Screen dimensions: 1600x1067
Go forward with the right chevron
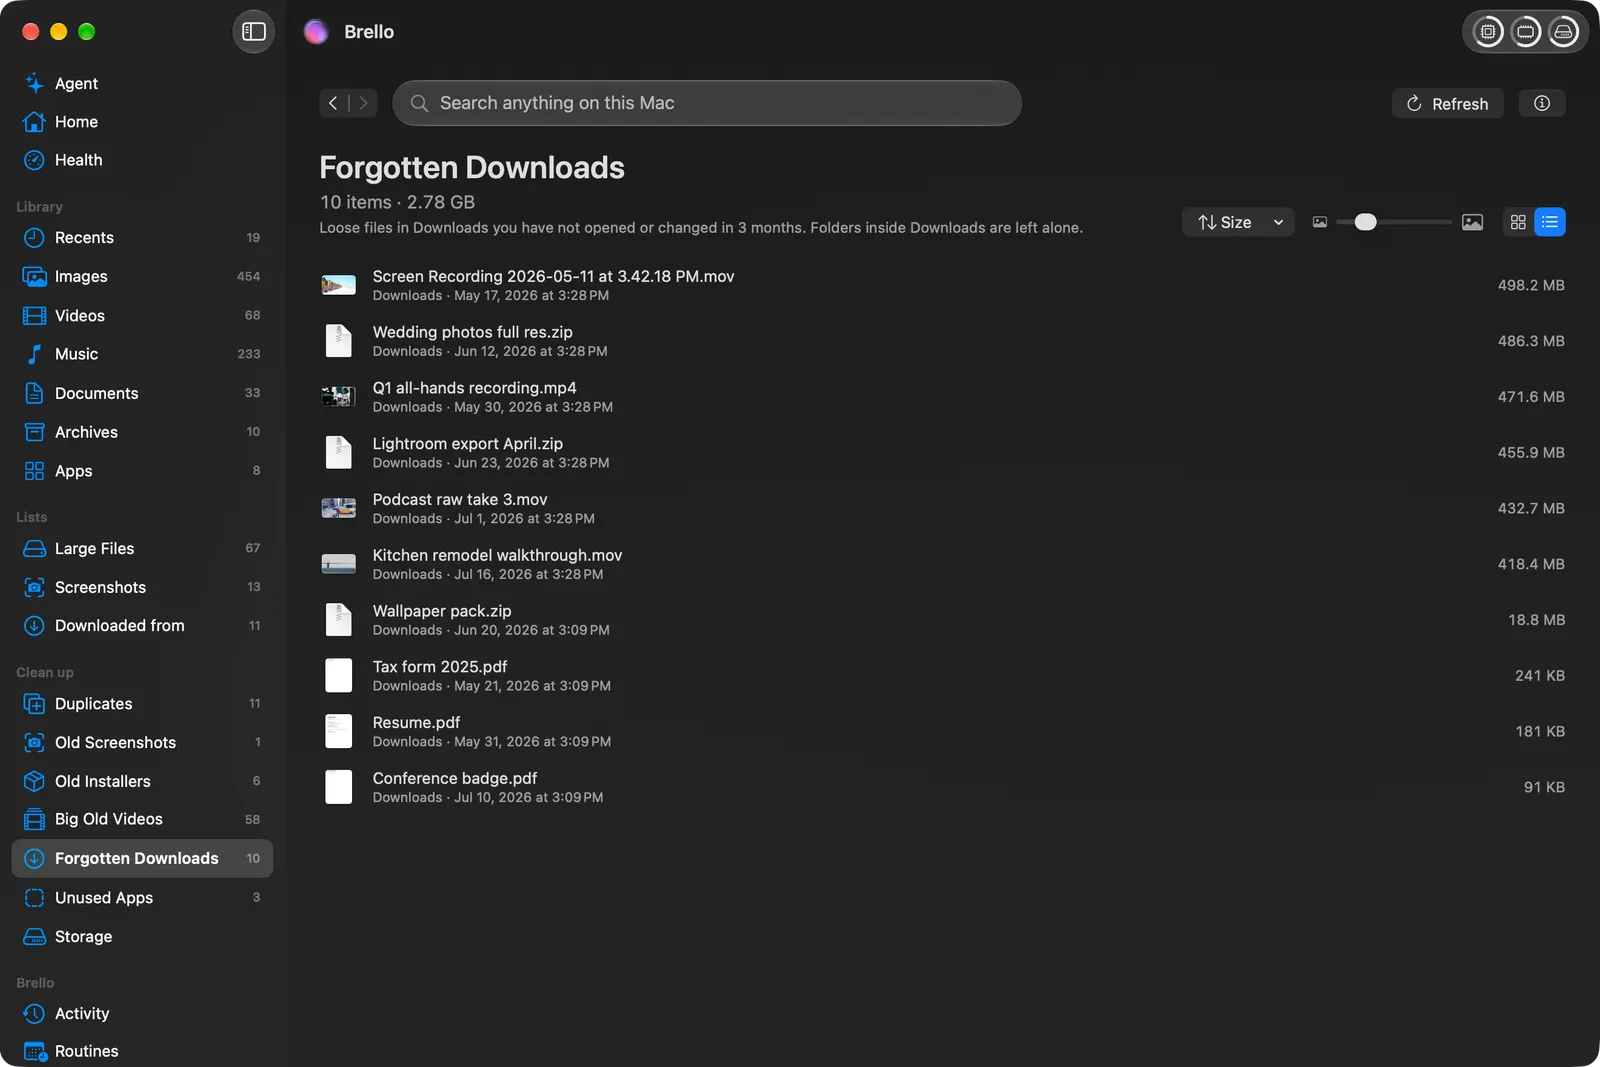coord(363,103)
